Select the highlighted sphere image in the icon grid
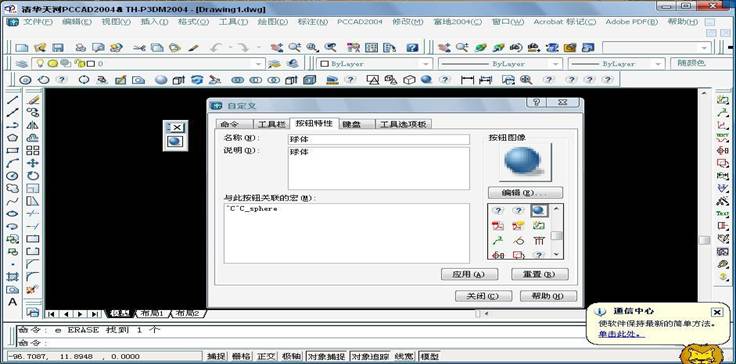The width and height of the screenshot is (736, 364). click(x=539, y=211)
